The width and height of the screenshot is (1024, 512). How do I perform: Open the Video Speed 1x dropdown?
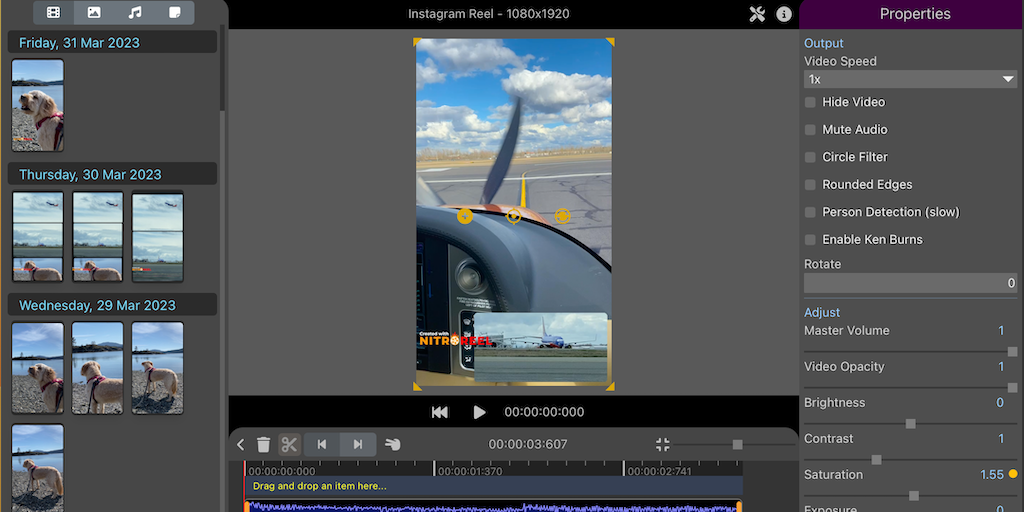tap(910, 79)
